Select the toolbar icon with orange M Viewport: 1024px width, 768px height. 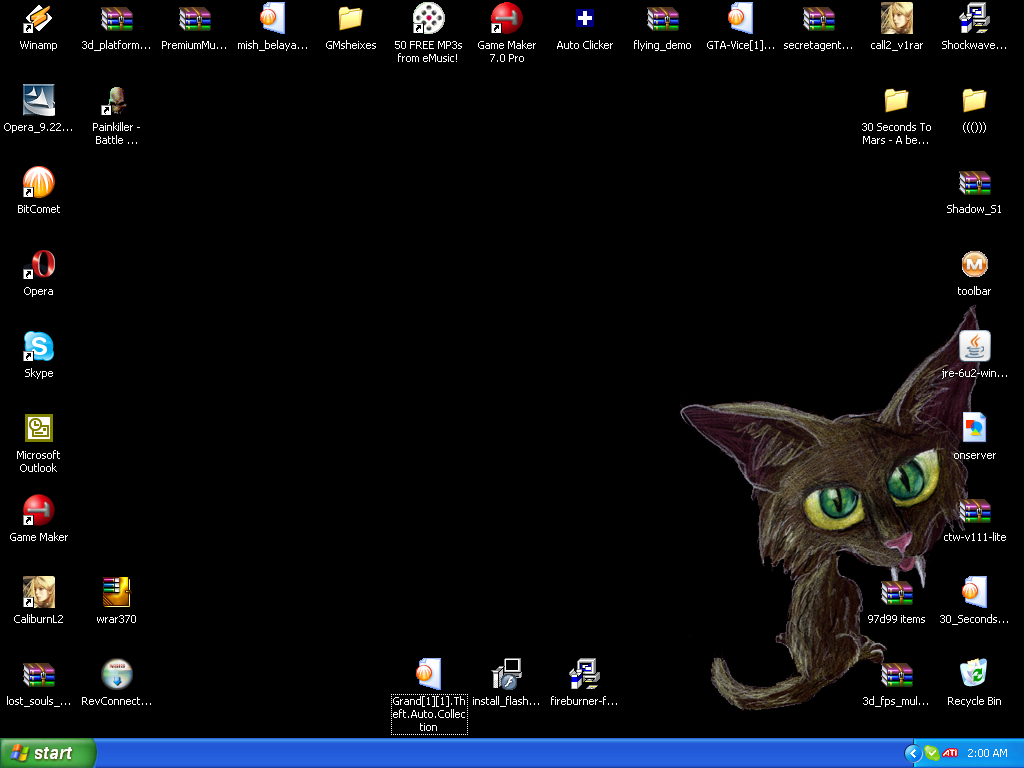click(974, 264)
